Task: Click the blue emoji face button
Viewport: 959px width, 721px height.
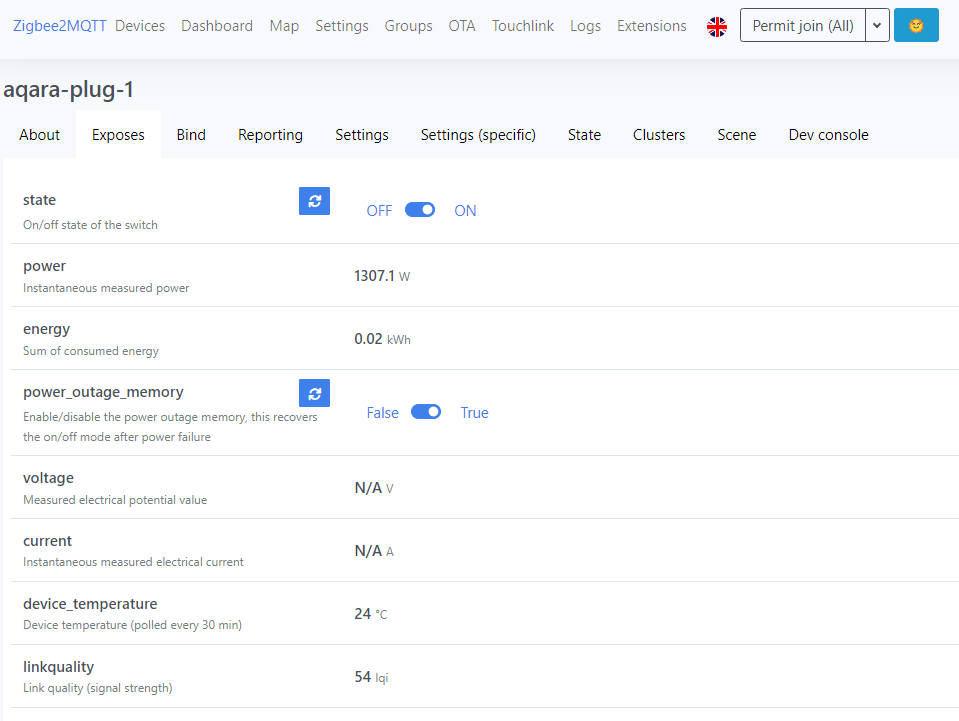Action: click(x=916, y=26)
